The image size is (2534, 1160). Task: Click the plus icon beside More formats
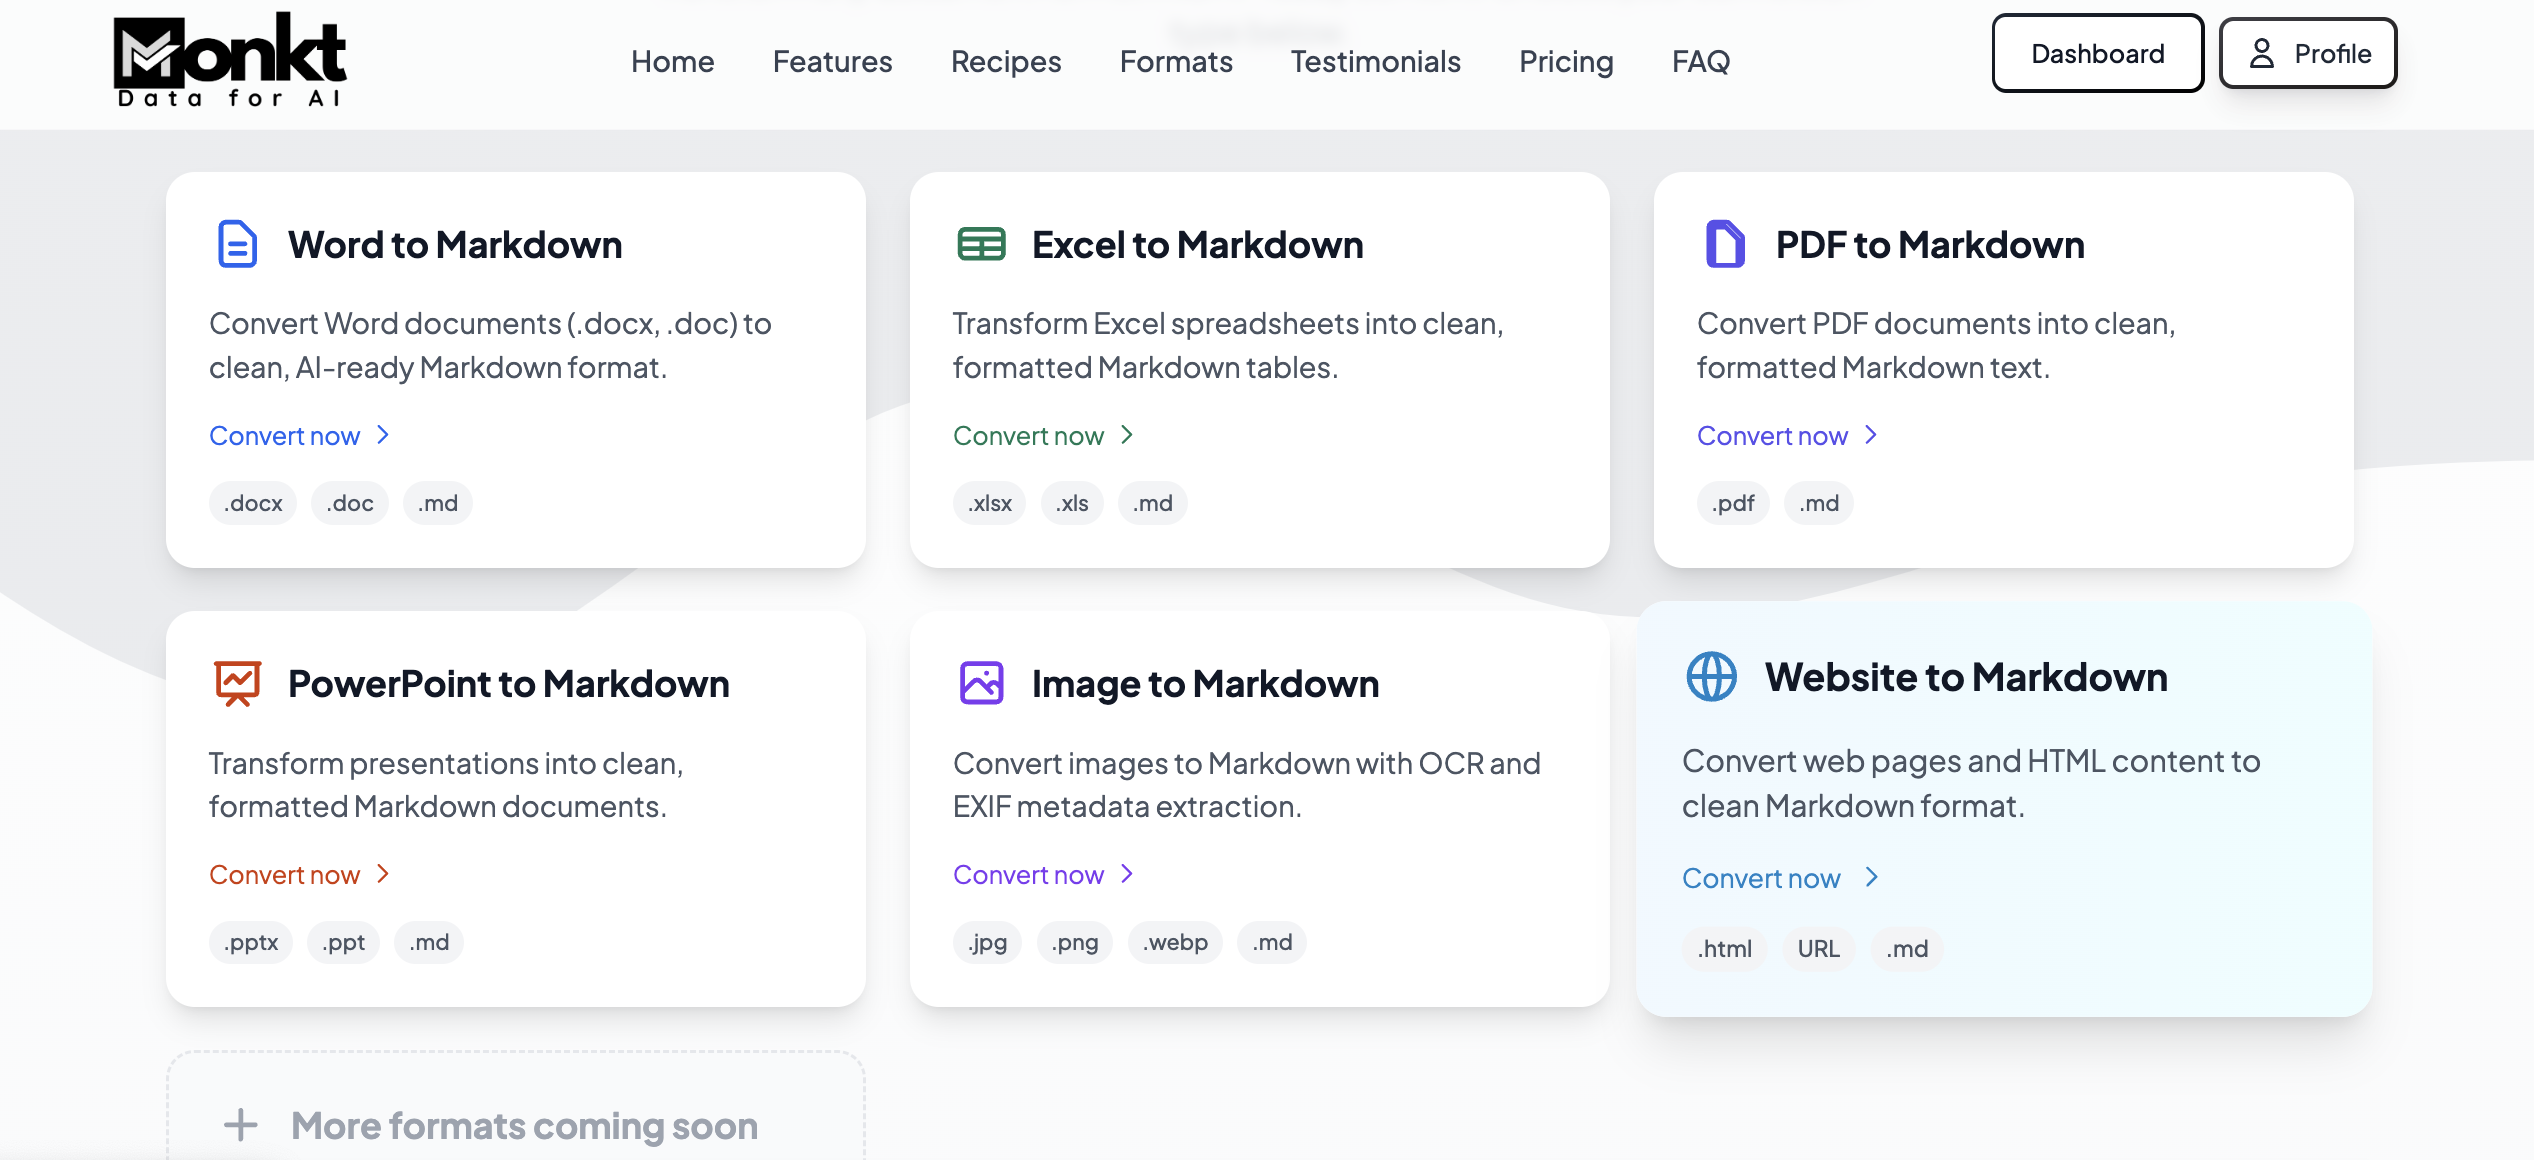(x=240, y=1125)
